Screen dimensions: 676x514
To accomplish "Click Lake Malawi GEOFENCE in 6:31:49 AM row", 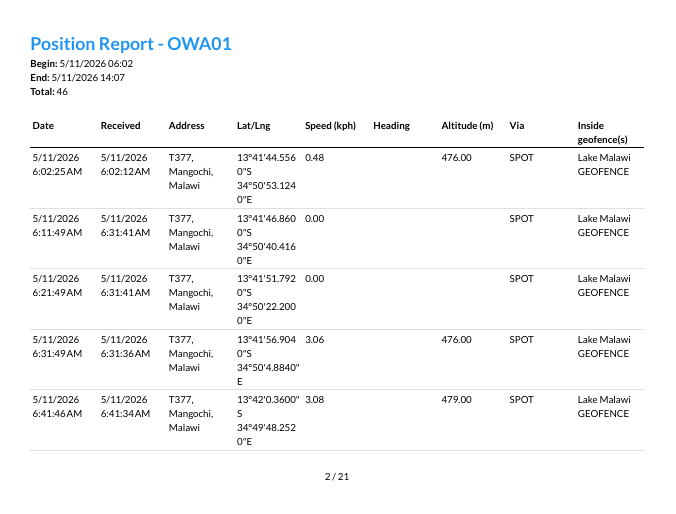I will click(604, 346).
